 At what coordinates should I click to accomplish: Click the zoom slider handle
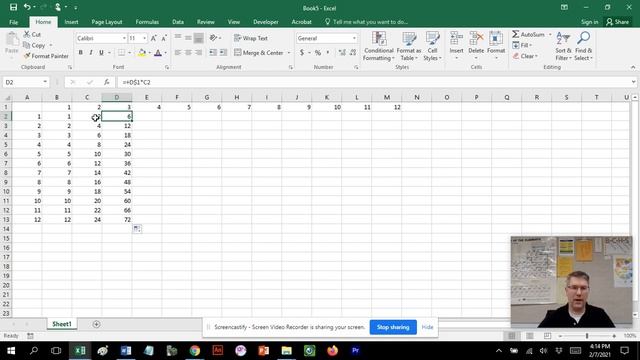click(587, 336)
